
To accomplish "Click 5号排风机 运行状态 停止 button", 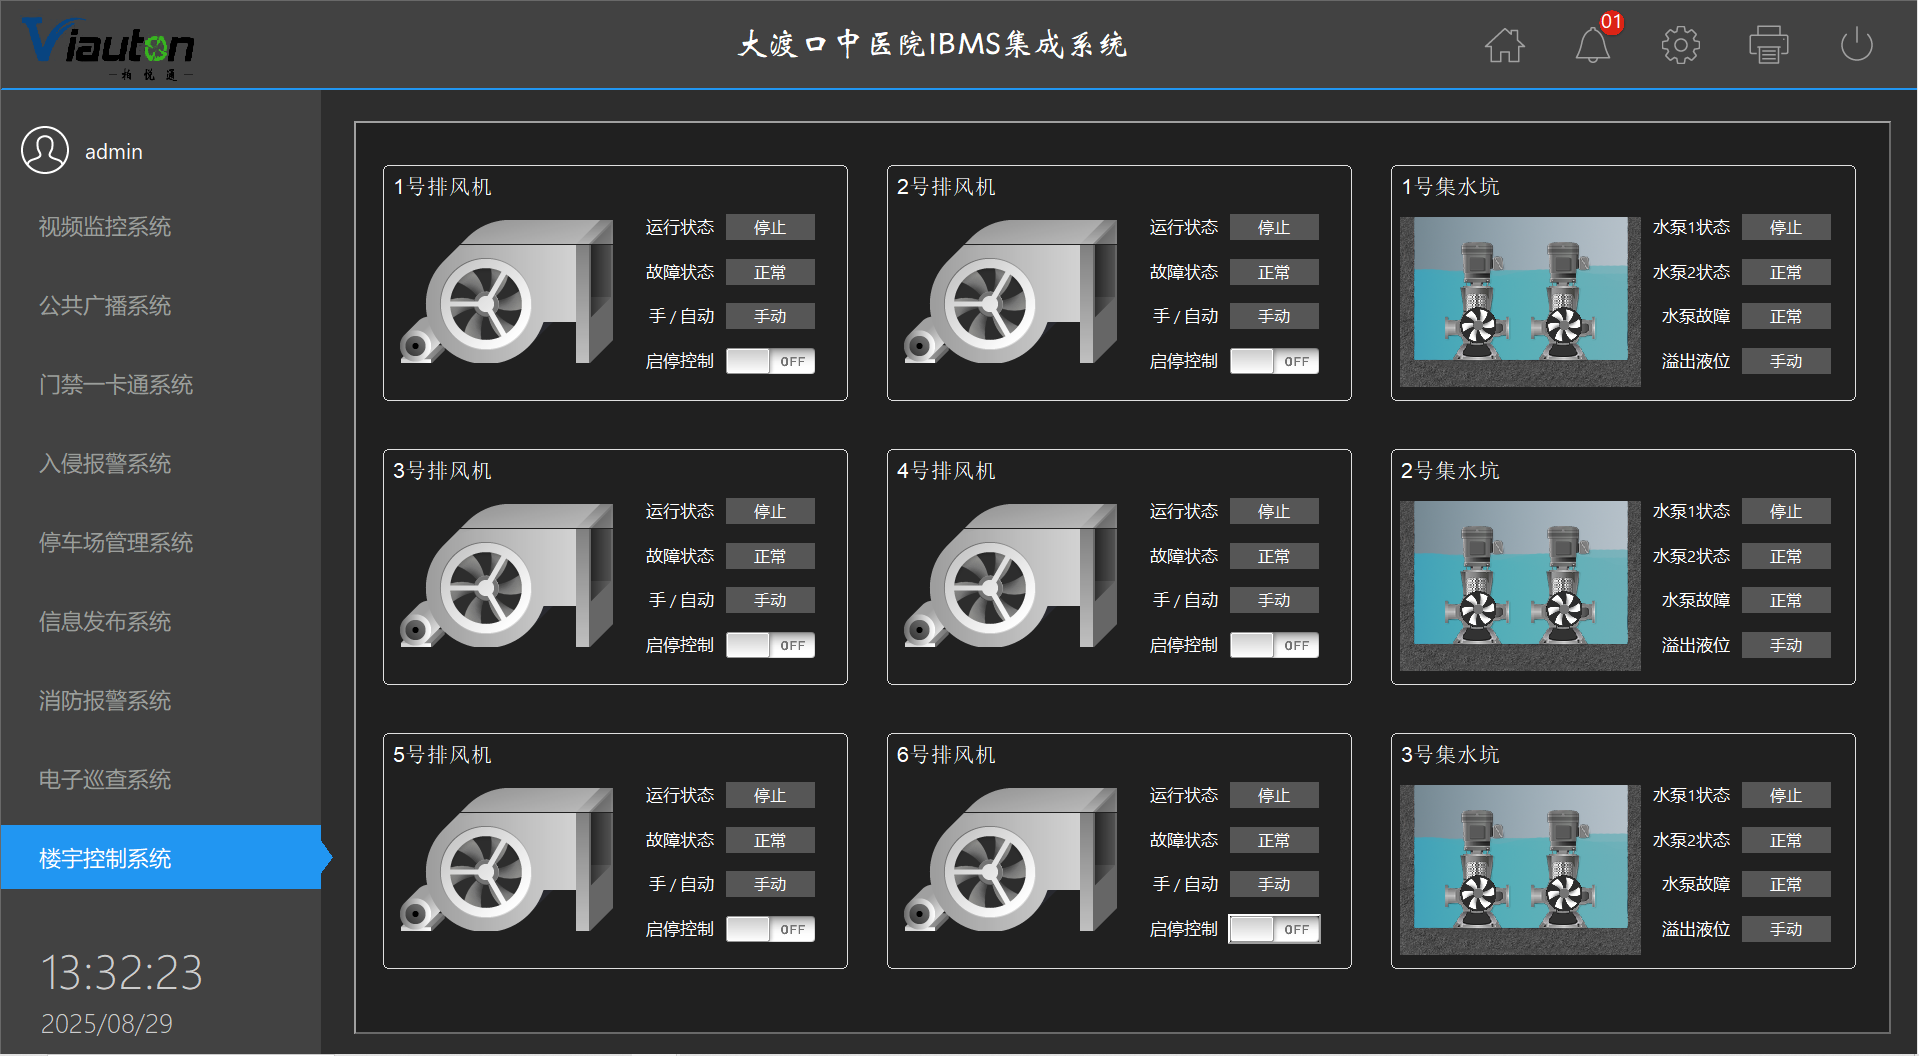I will tap(770, 795).
